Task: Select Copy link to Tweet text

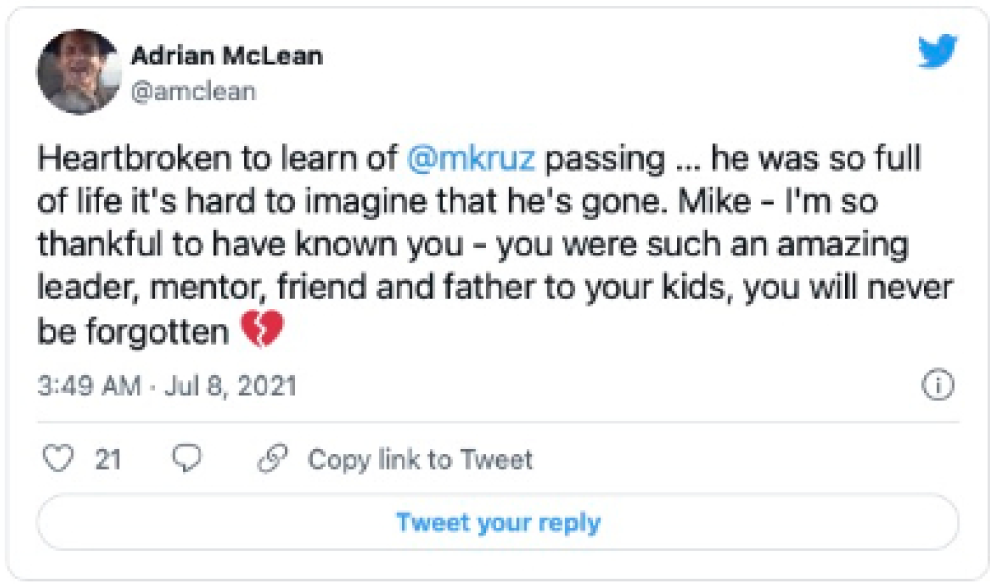Action: pos(420,459)
